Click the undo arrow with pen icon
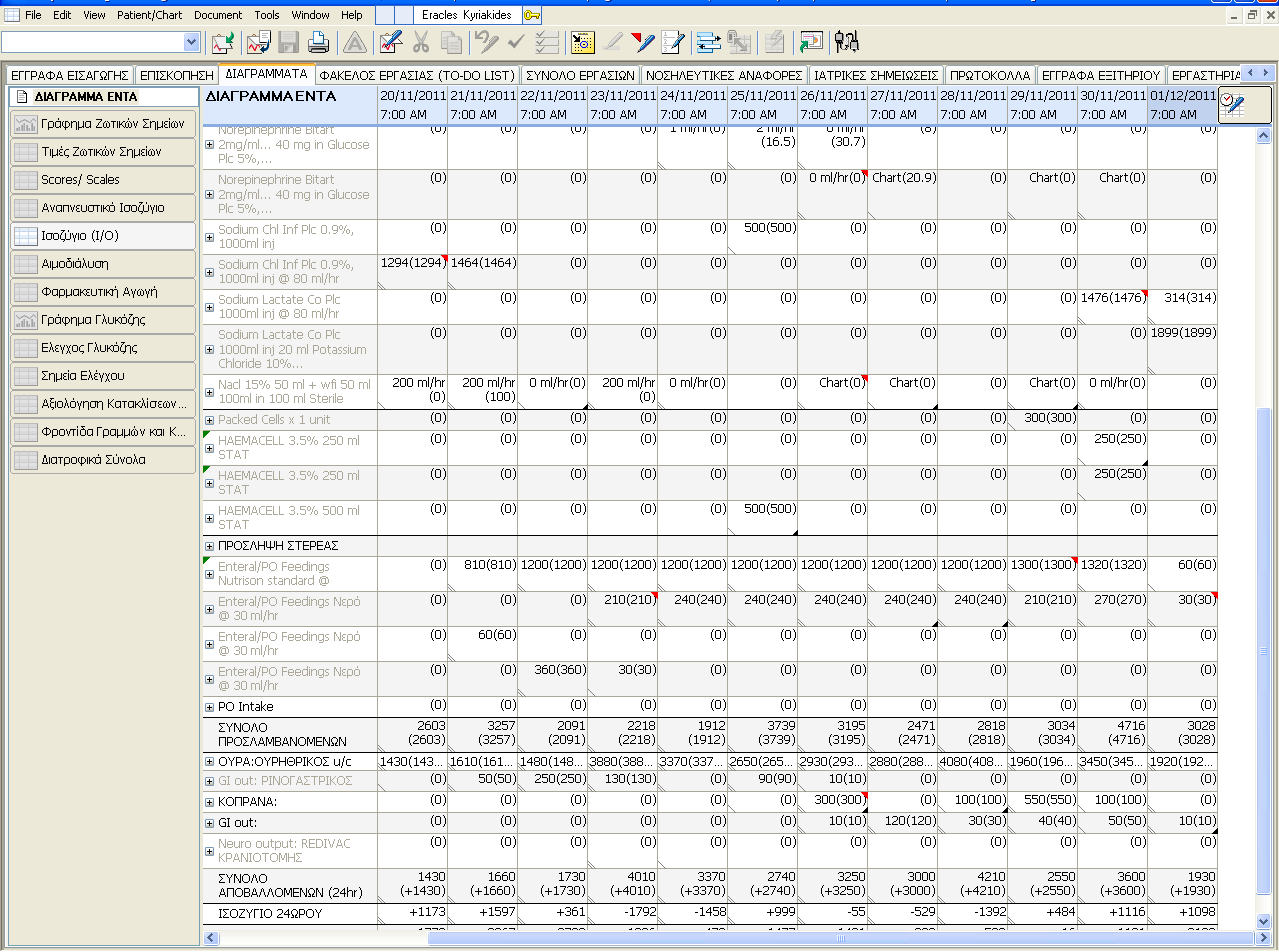1279x952 pixels. tap(487, 42)
